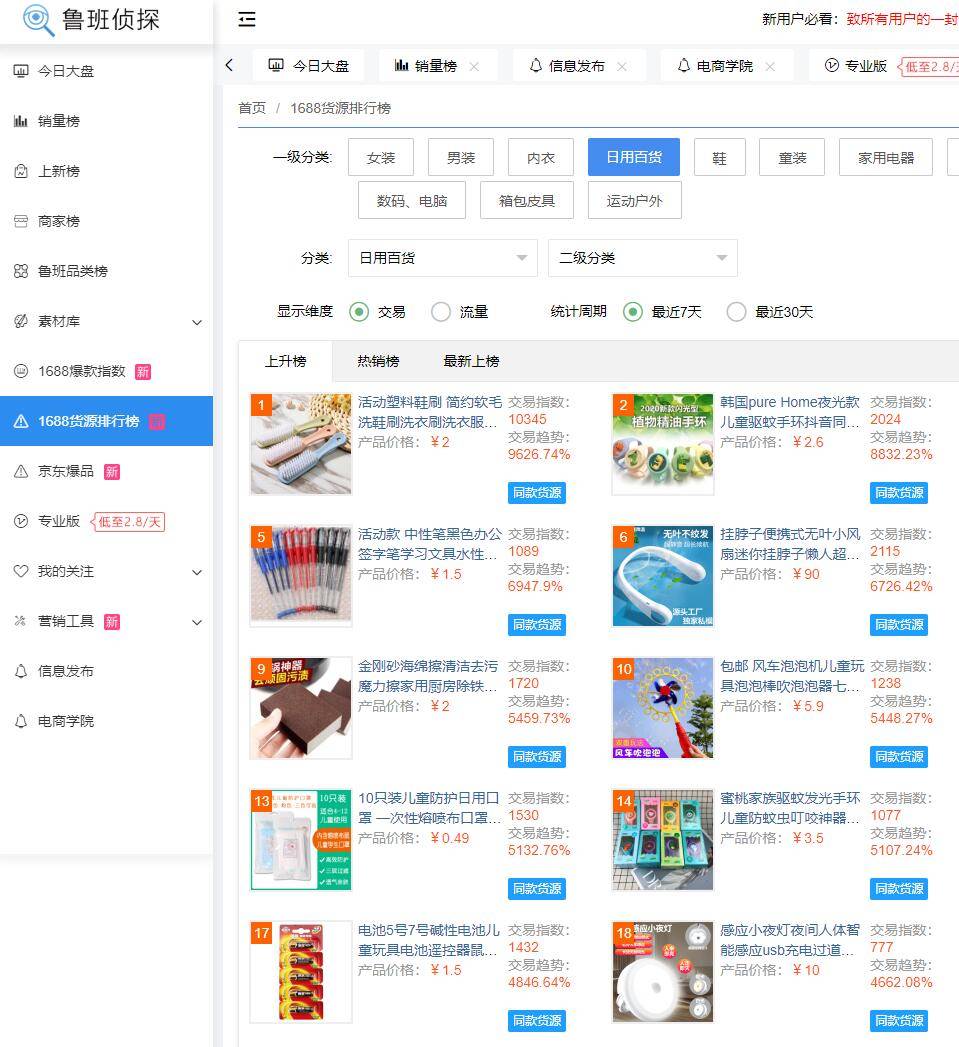The image size is (959, 1047).
Task: Open 上新榜 sidebar icon
Action: (21, 171)
